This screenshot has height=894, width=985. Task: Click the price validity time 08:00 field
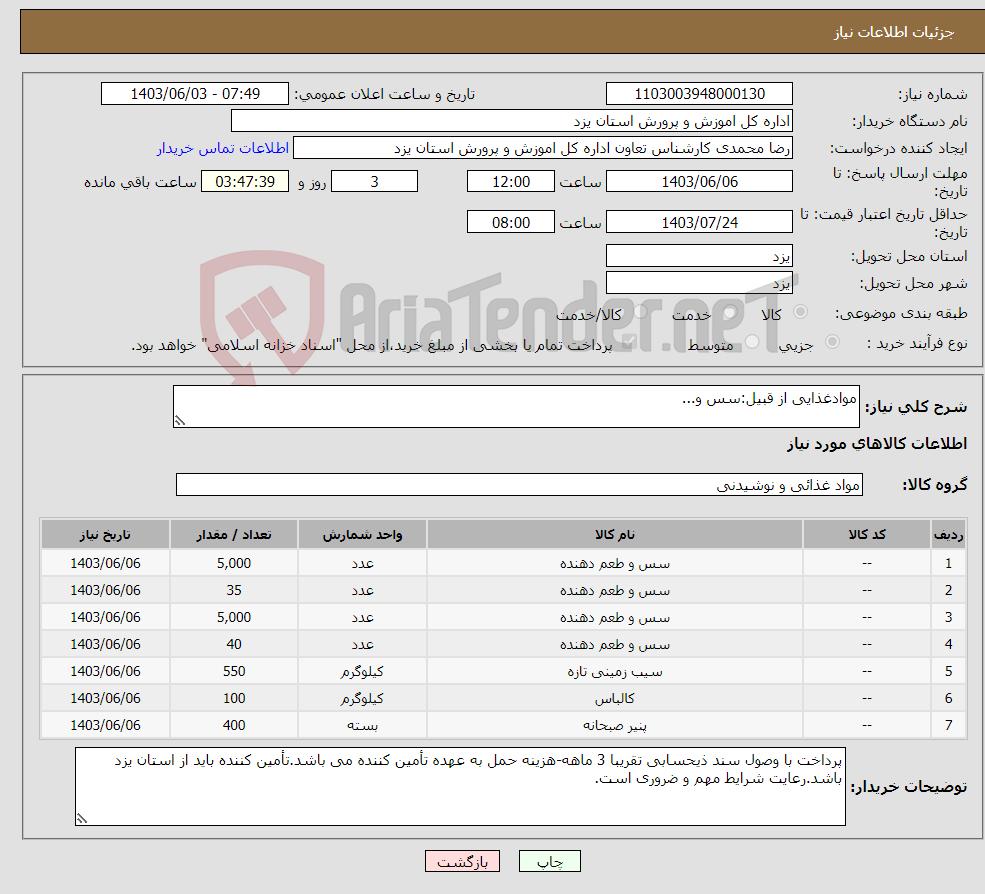(511, 222)
